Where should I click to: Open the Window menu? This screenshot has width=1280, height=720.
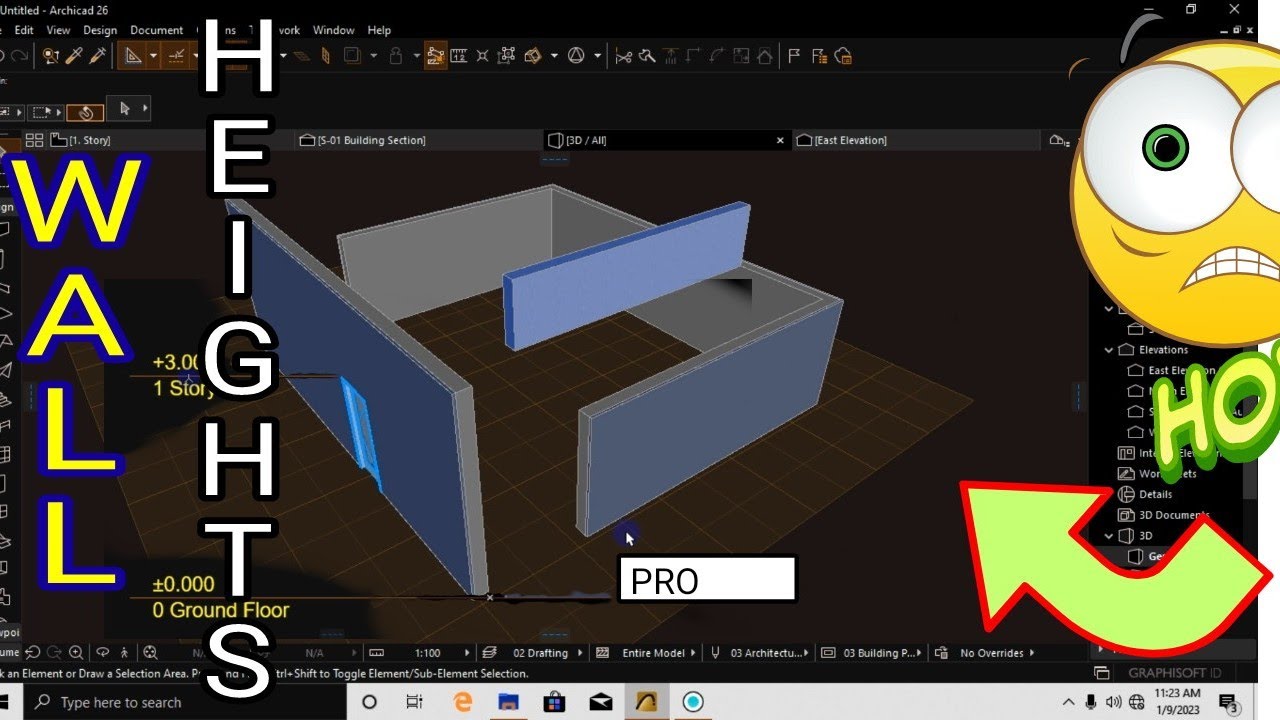point(333,30)
